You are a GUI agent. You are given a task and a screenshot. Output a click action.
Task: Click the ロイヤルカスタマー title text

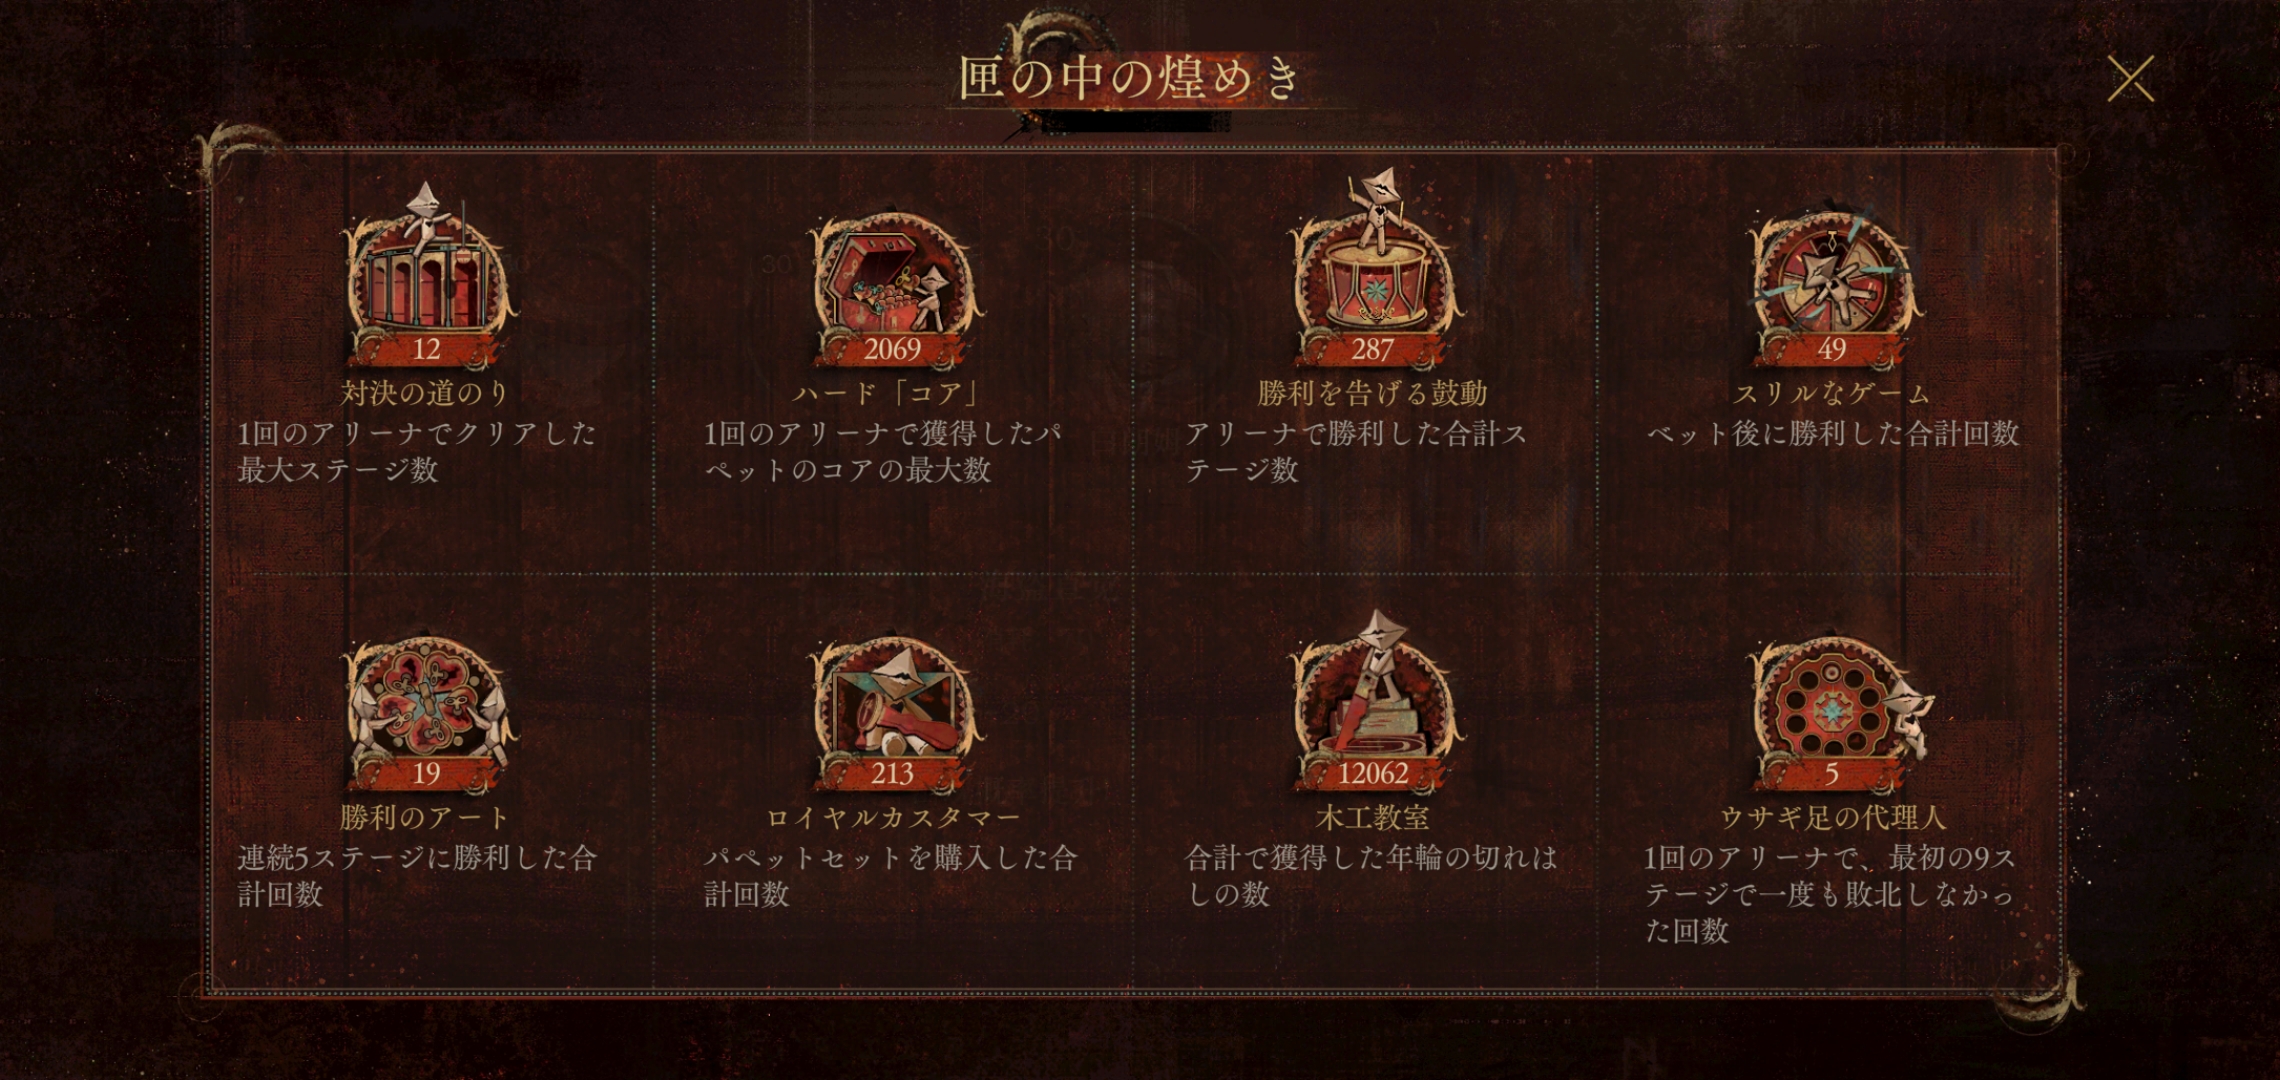click(892, 818)
